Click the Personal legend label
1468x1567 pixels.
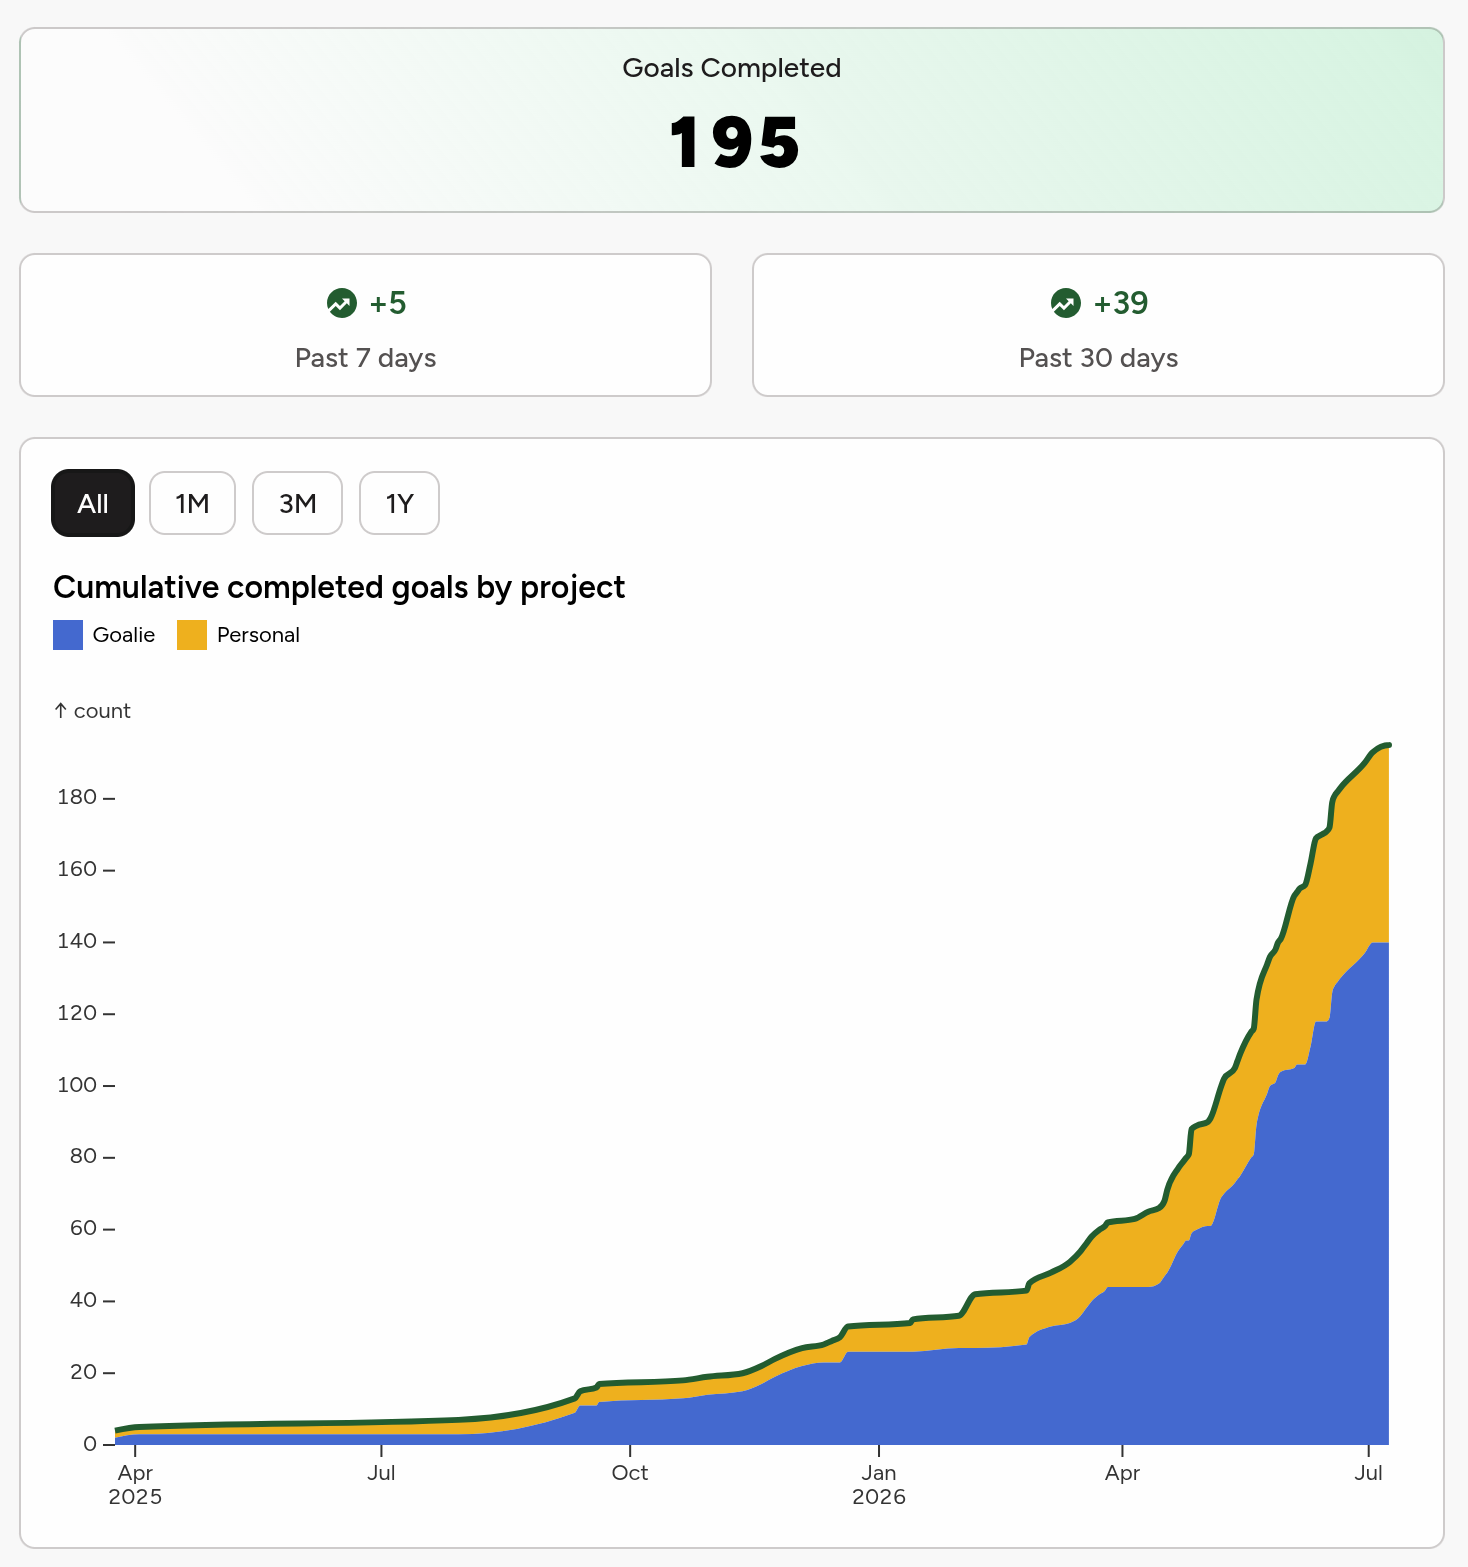pyautogui.click(x=258, y=635)
